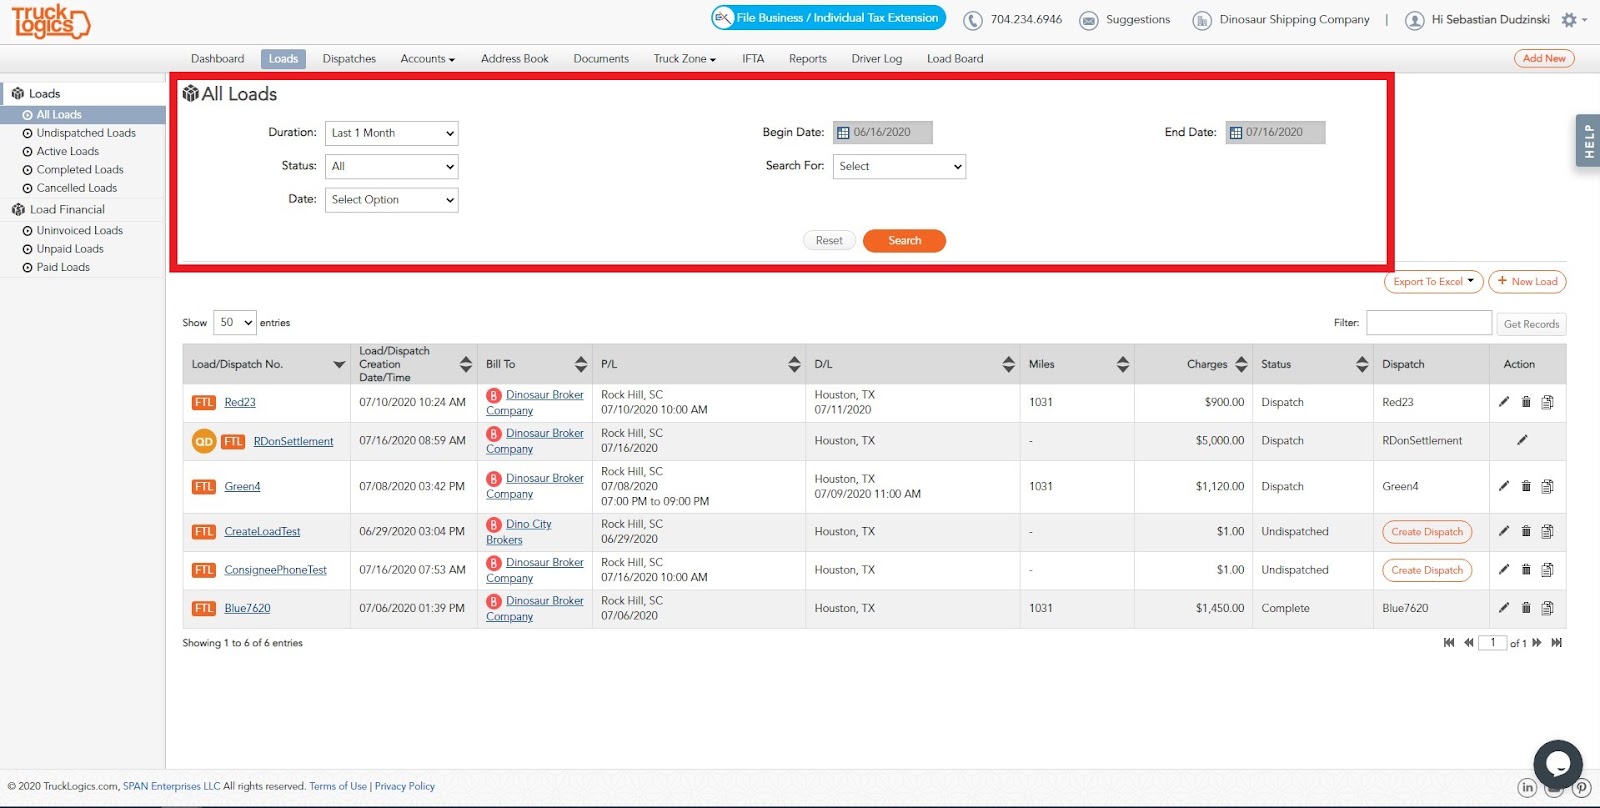Sort the table by the Bill To column
1600x808 pixels.
point(581,364)
